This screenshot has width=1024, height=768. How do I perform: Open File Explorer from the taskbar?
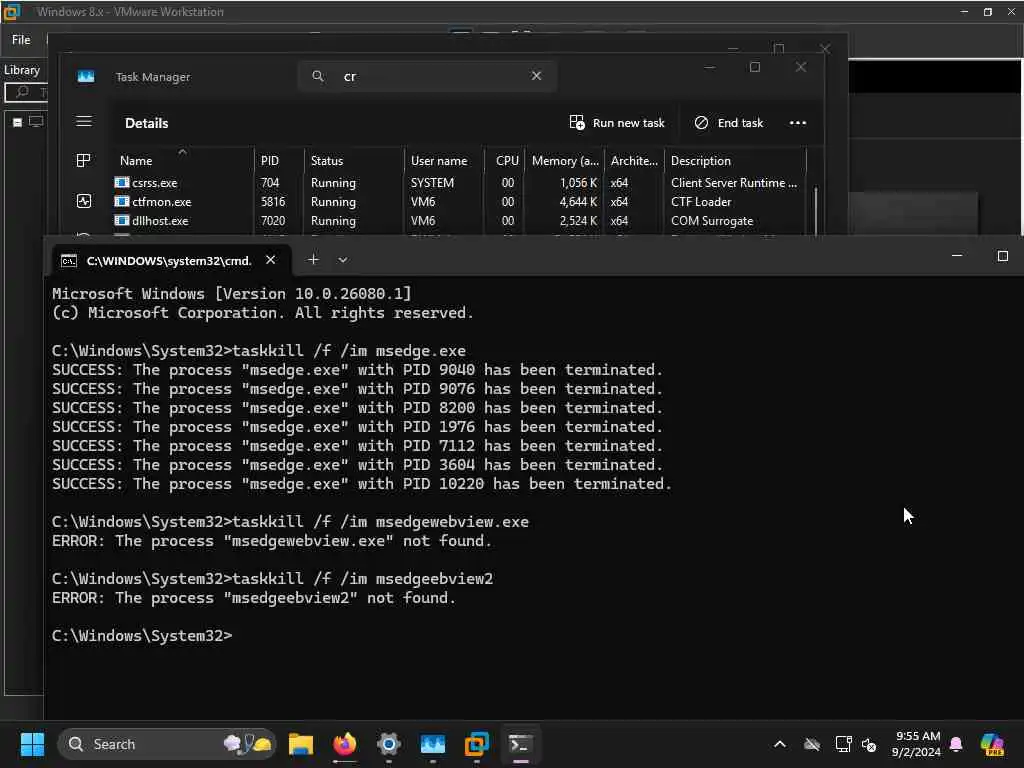click(x=301, y=744)
